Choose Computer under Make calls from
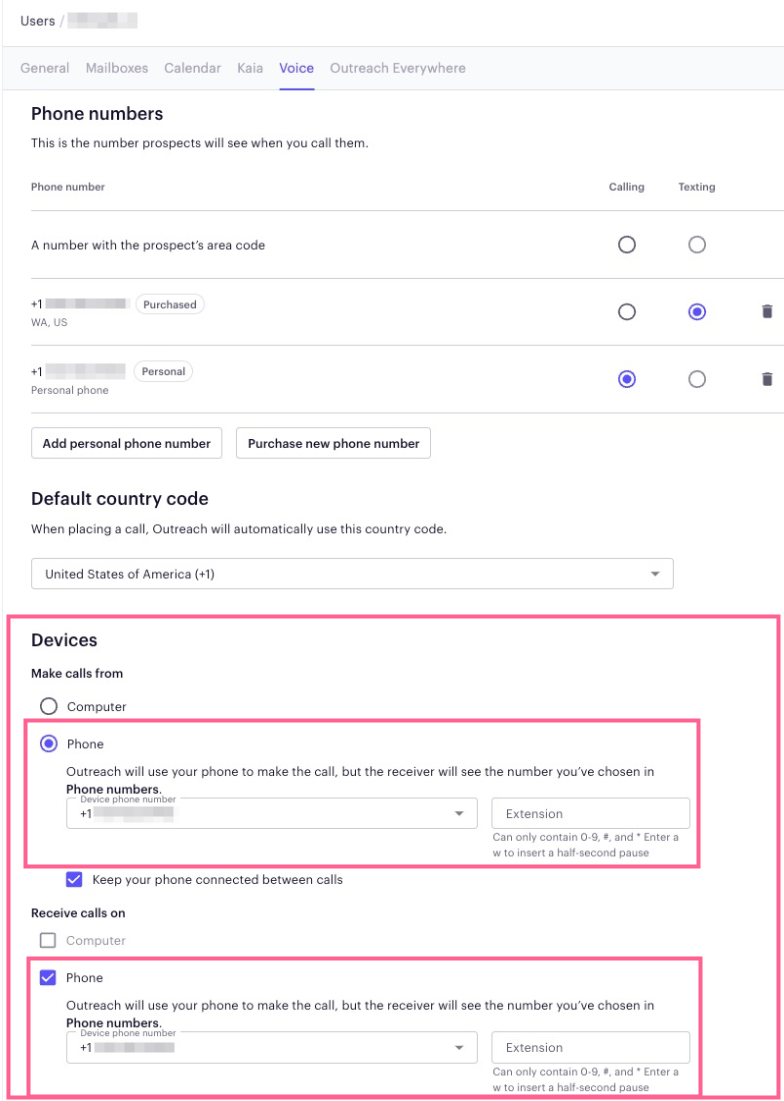The height and width of the screenshot is (1101, 784). pos(48,706)
